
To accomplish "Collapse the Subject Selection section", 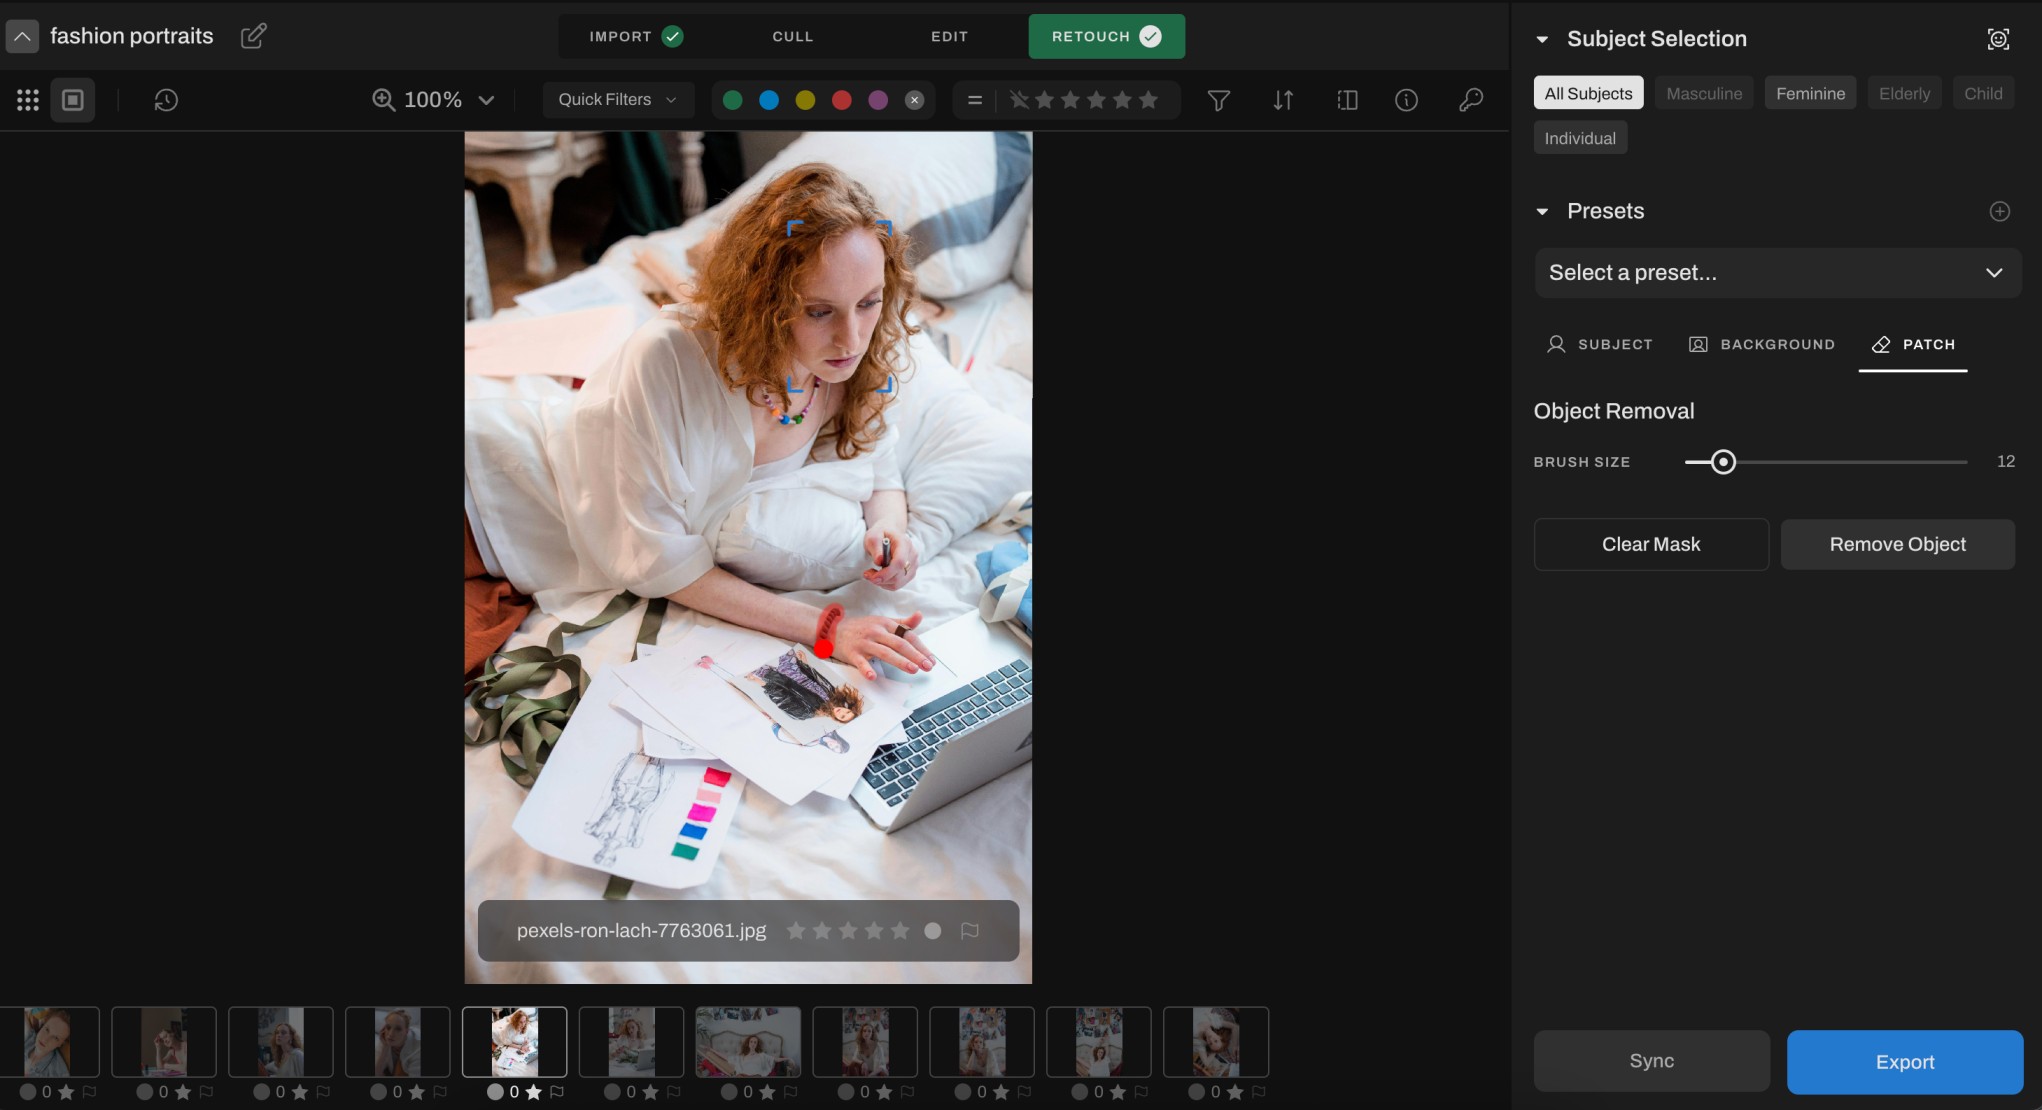I will (1542, 39).
